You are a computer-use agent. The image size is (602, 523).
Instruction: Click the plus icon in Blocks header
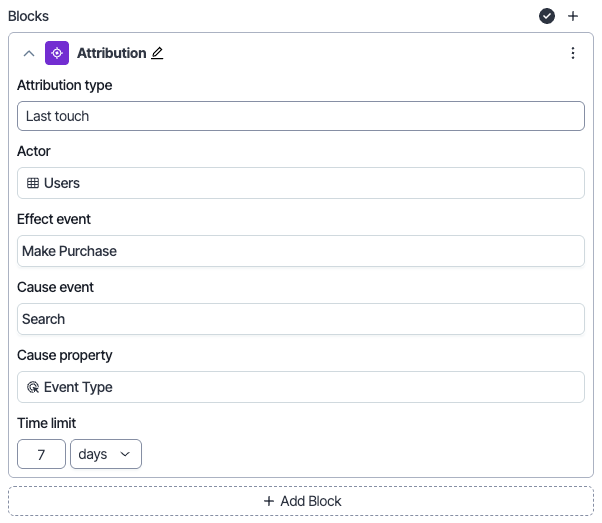point(573,16)
